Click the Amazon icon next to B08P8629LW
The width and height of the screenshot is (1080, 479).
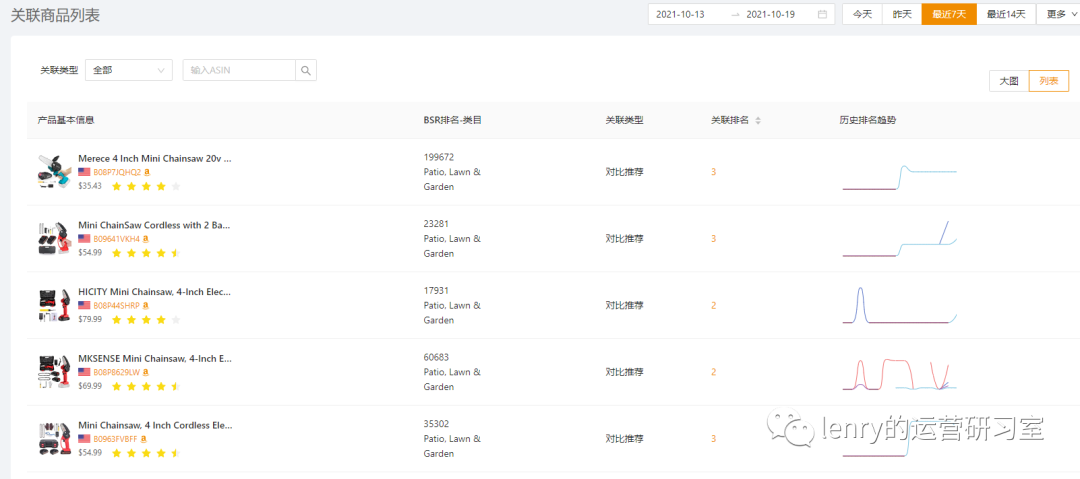pos(145,372)
